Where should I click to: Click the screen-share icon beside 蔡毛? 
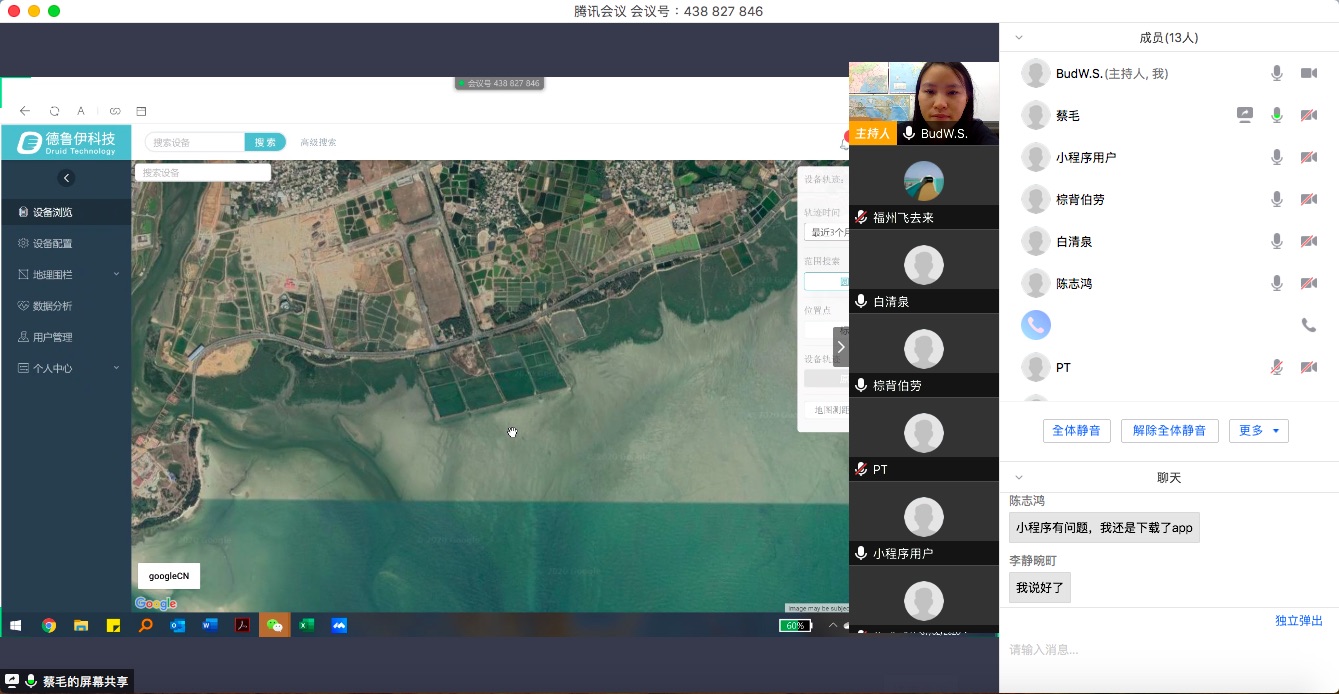click(x=1244, y=115)
